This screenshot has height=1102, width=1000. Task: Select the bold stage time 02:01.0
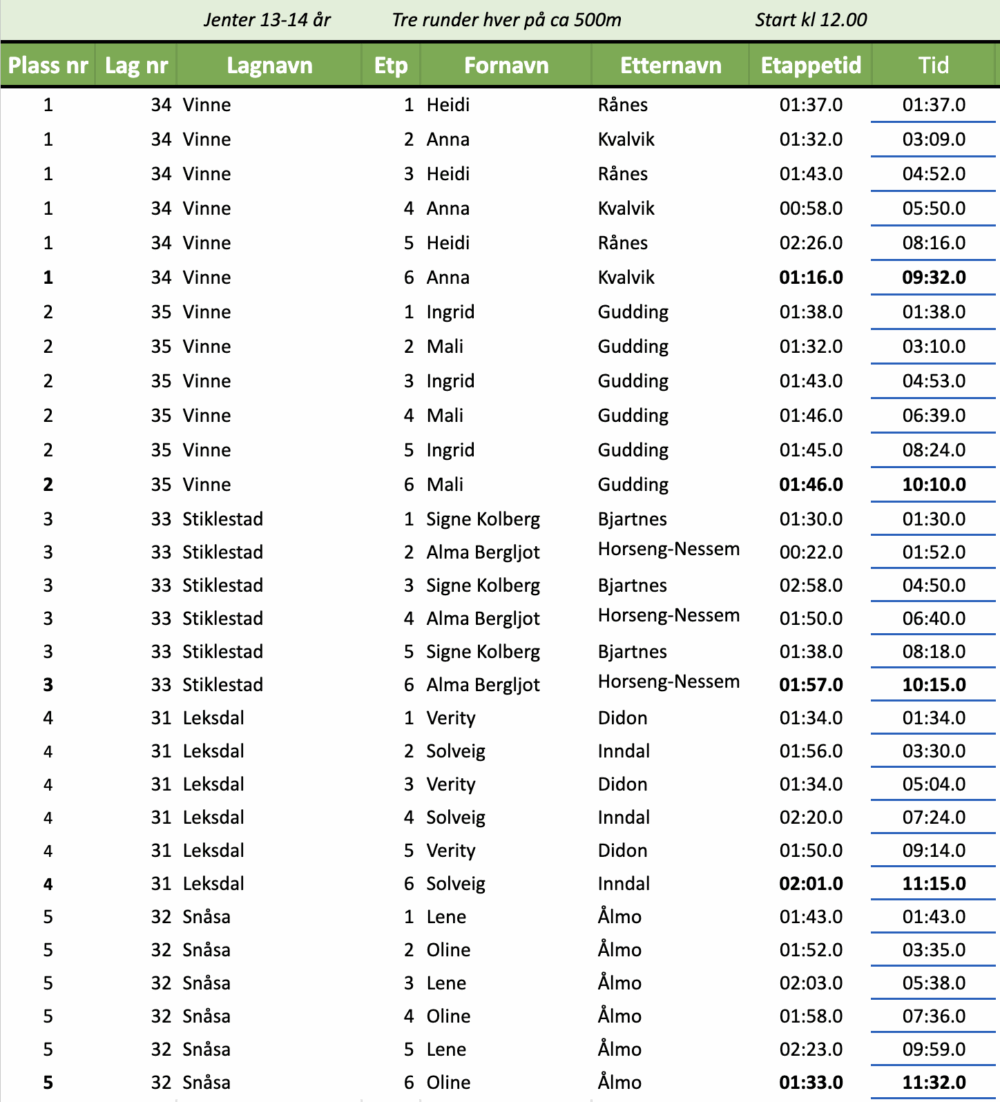tap(811, 884)
